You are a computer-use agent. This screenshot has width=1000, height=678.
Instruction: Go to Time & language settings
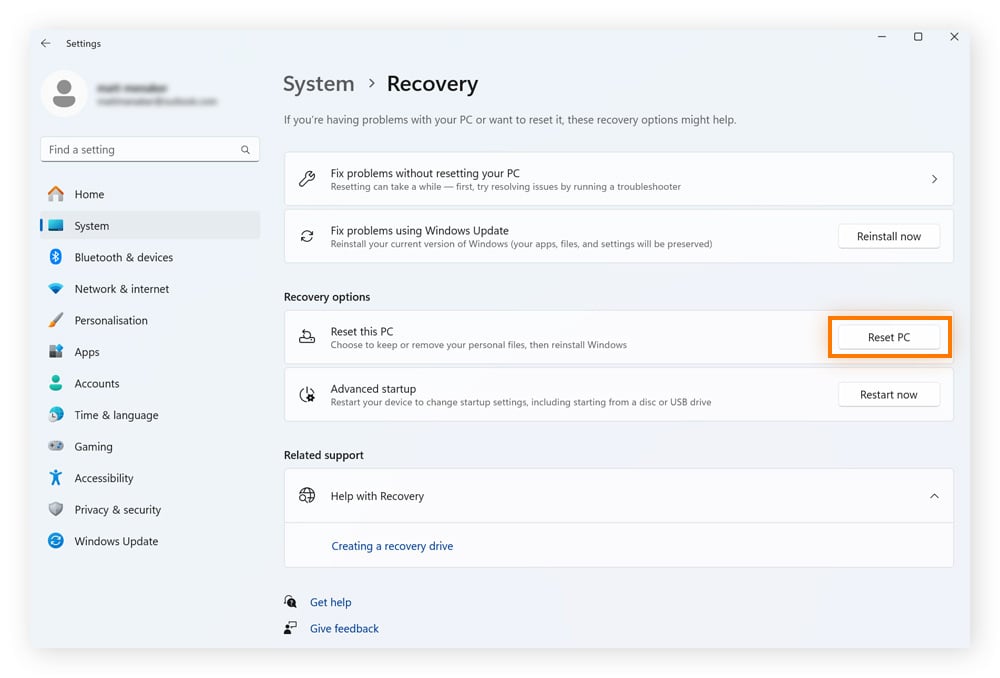pos(116,415)
